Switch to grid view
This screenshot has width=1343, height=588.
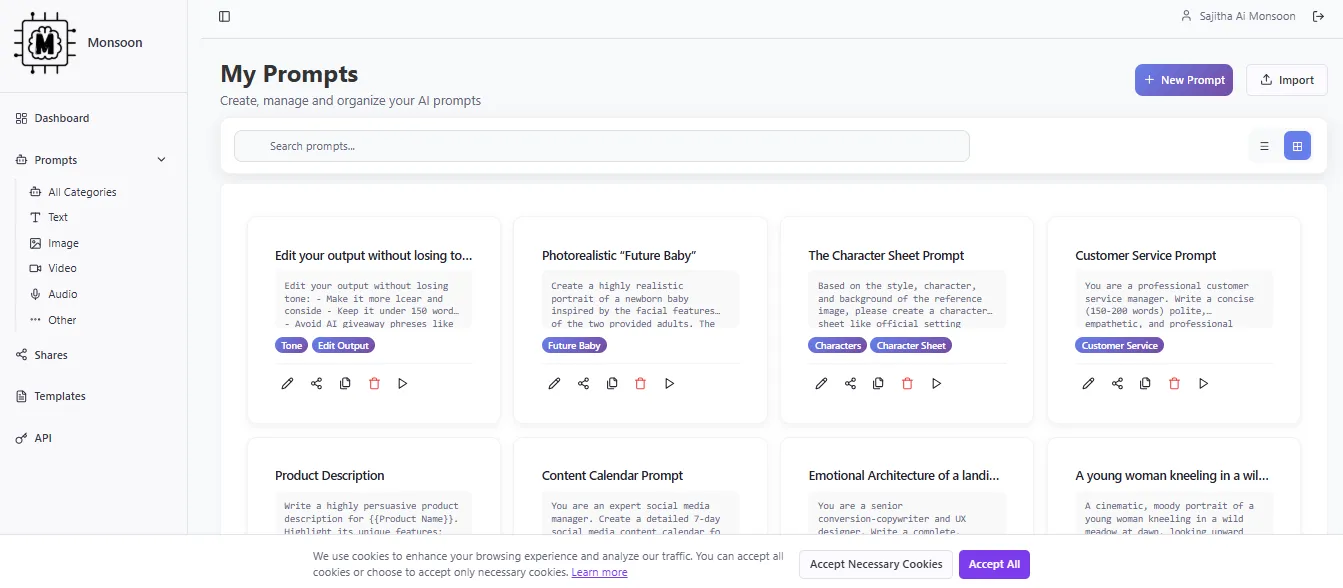coord(1297,146)
